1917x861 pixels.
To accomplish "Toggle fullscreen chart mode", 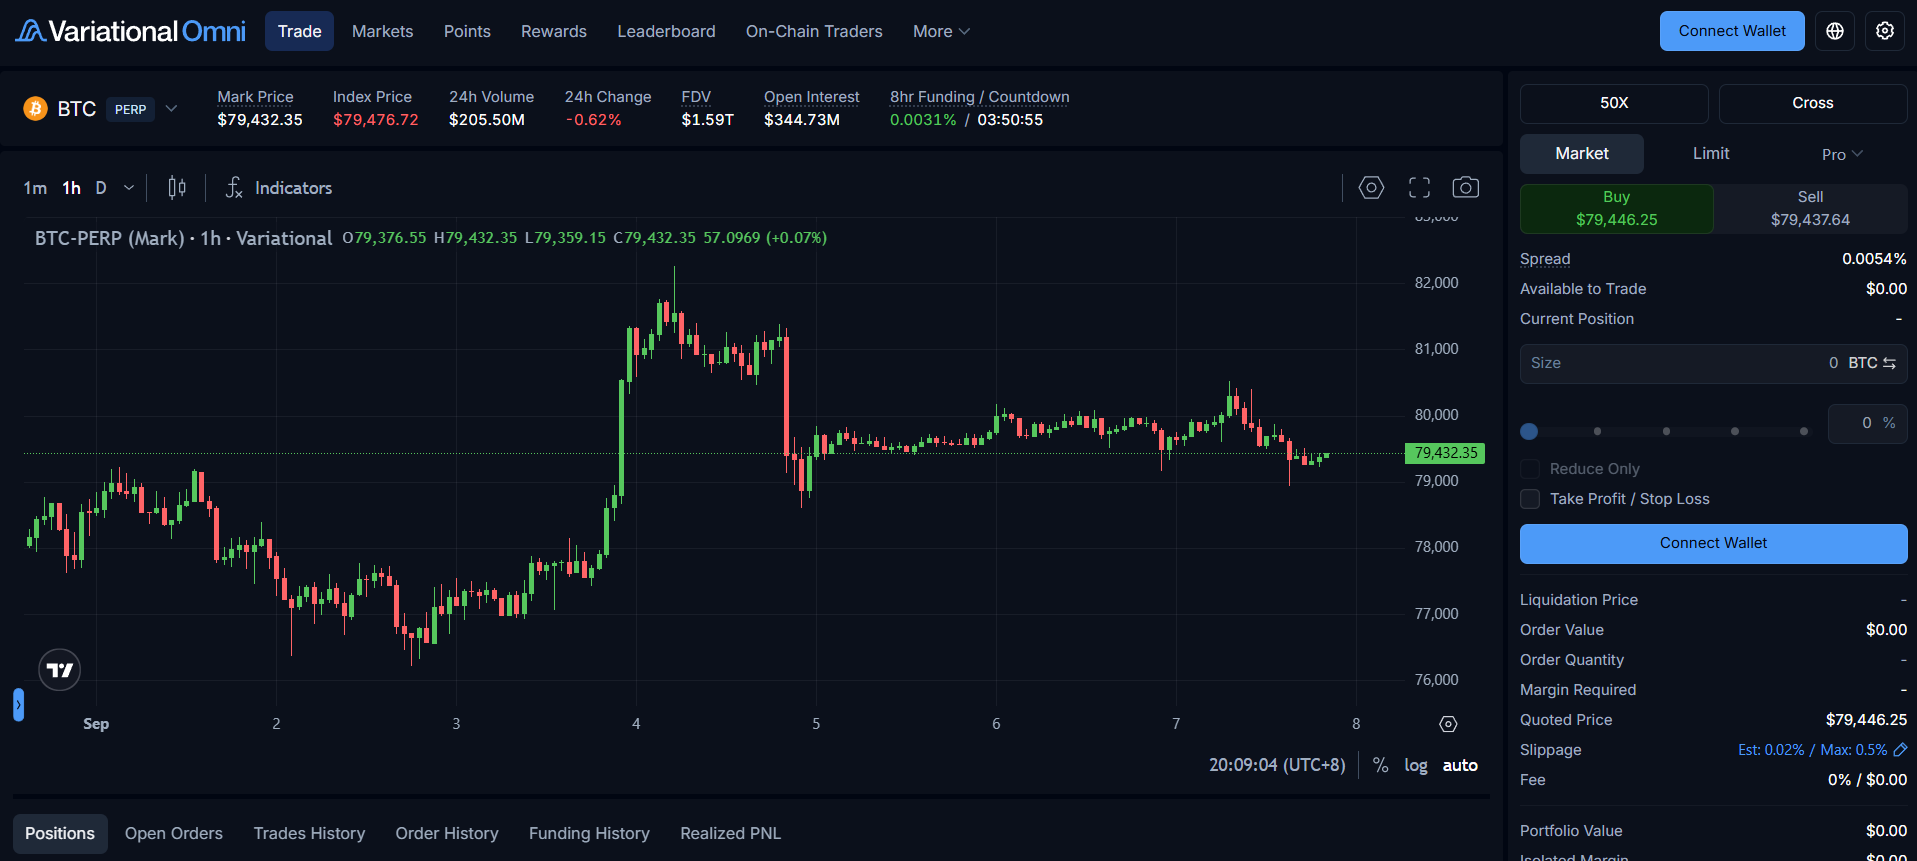I will 1419,187.
